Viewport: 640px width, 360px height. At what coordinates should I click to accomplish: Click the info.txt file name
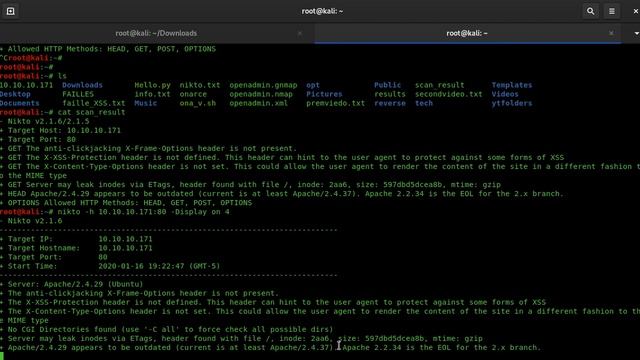point(152,94)
